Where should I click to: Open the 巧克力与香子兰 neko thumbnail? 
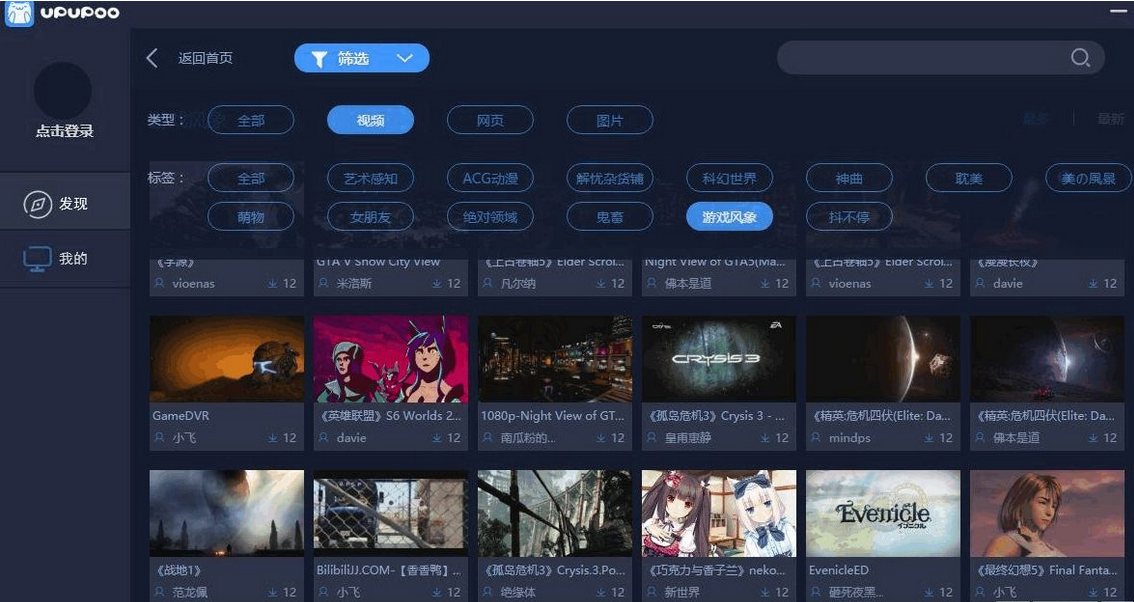point(719,513)
